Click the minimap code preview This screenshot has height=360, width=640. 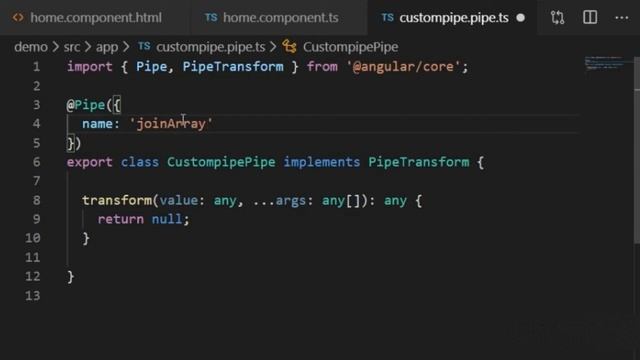click(605, 63)
